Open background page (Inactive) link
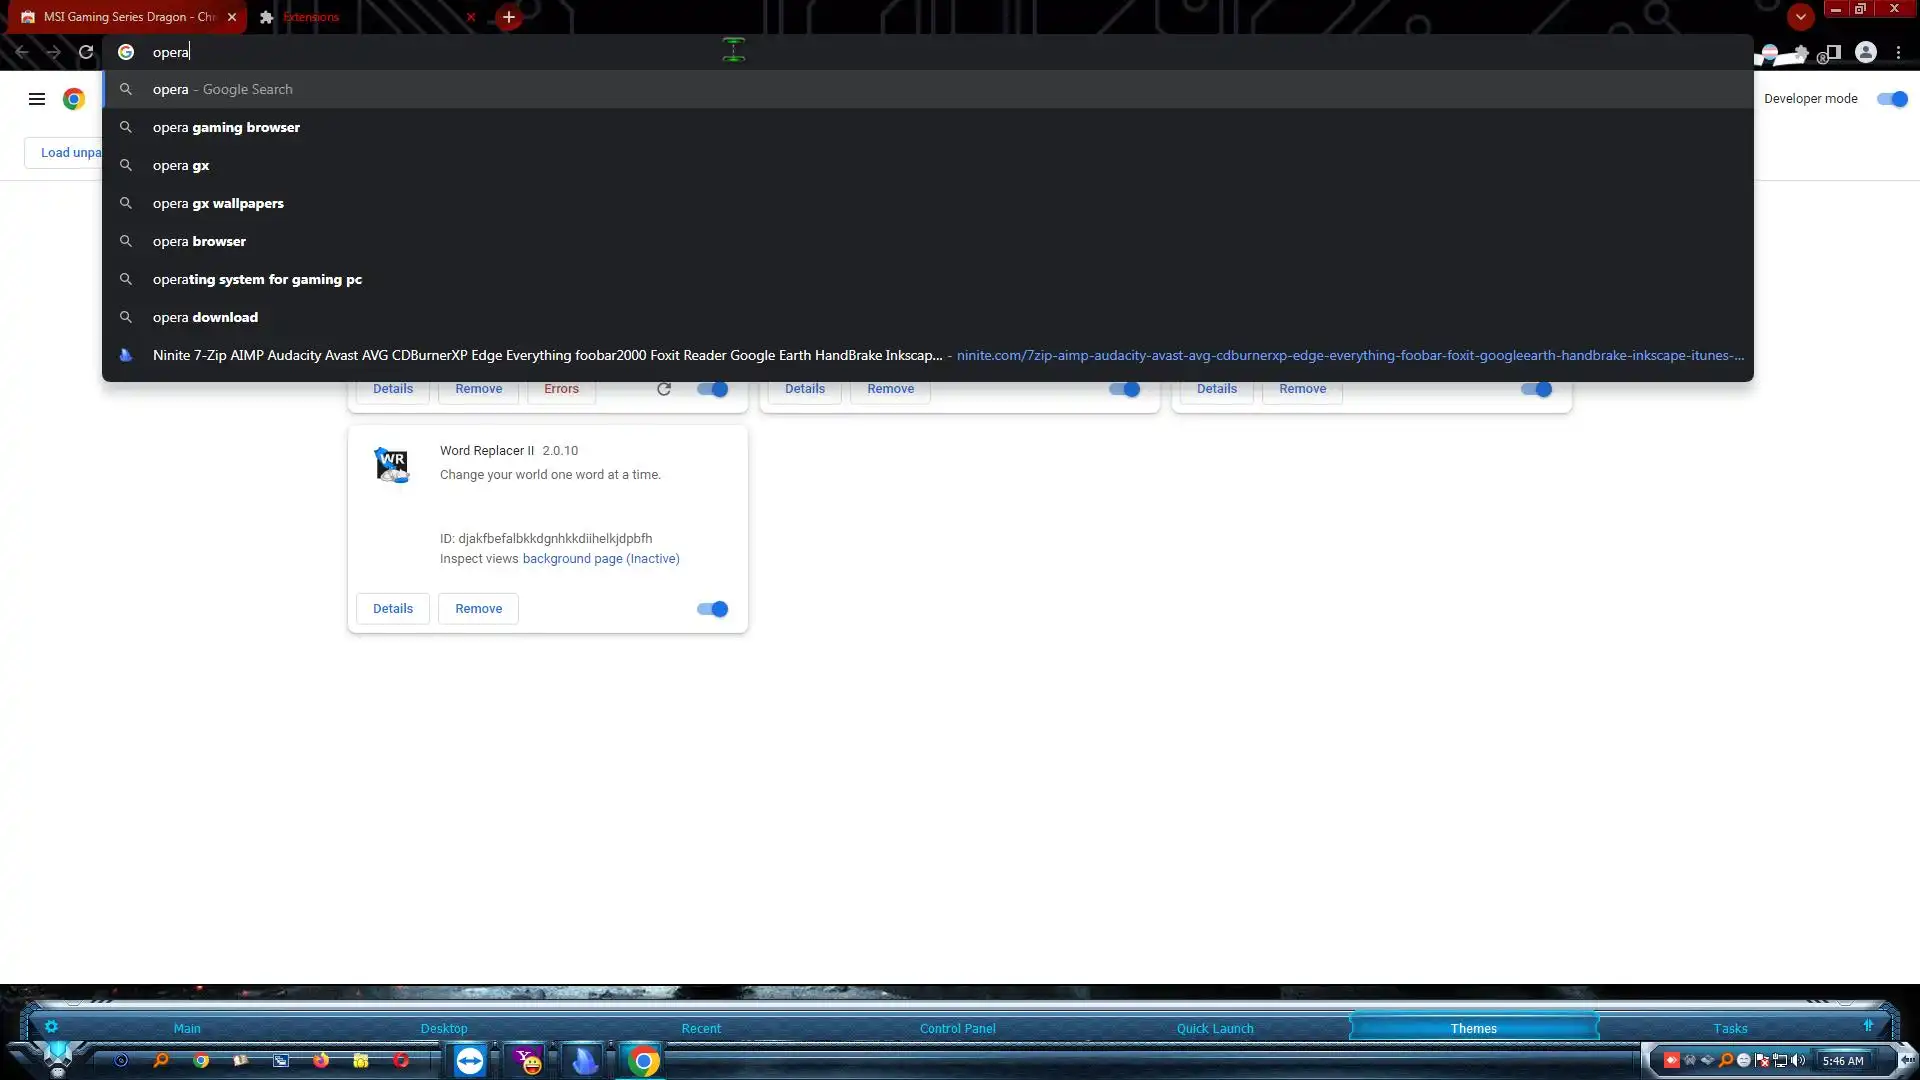The height and width of the screenshot is (1080, 1920). pyautogui.click(x=600, y=559)
